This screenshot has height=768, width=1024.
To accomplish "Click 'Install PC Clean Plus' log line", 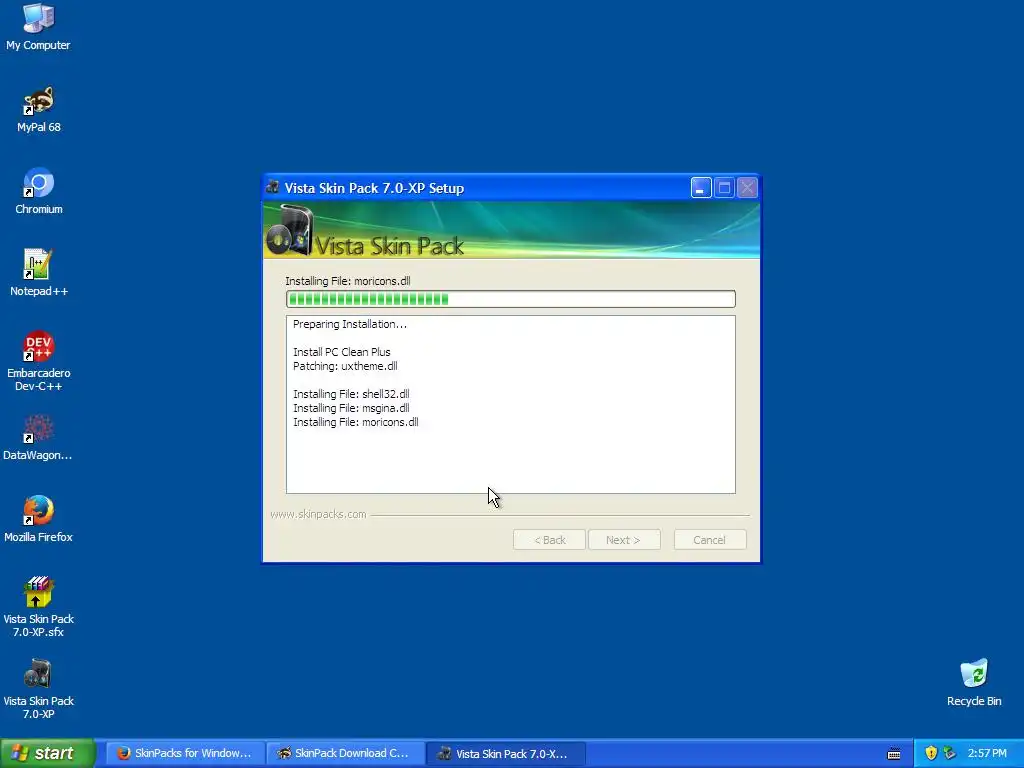I will 342,352.
